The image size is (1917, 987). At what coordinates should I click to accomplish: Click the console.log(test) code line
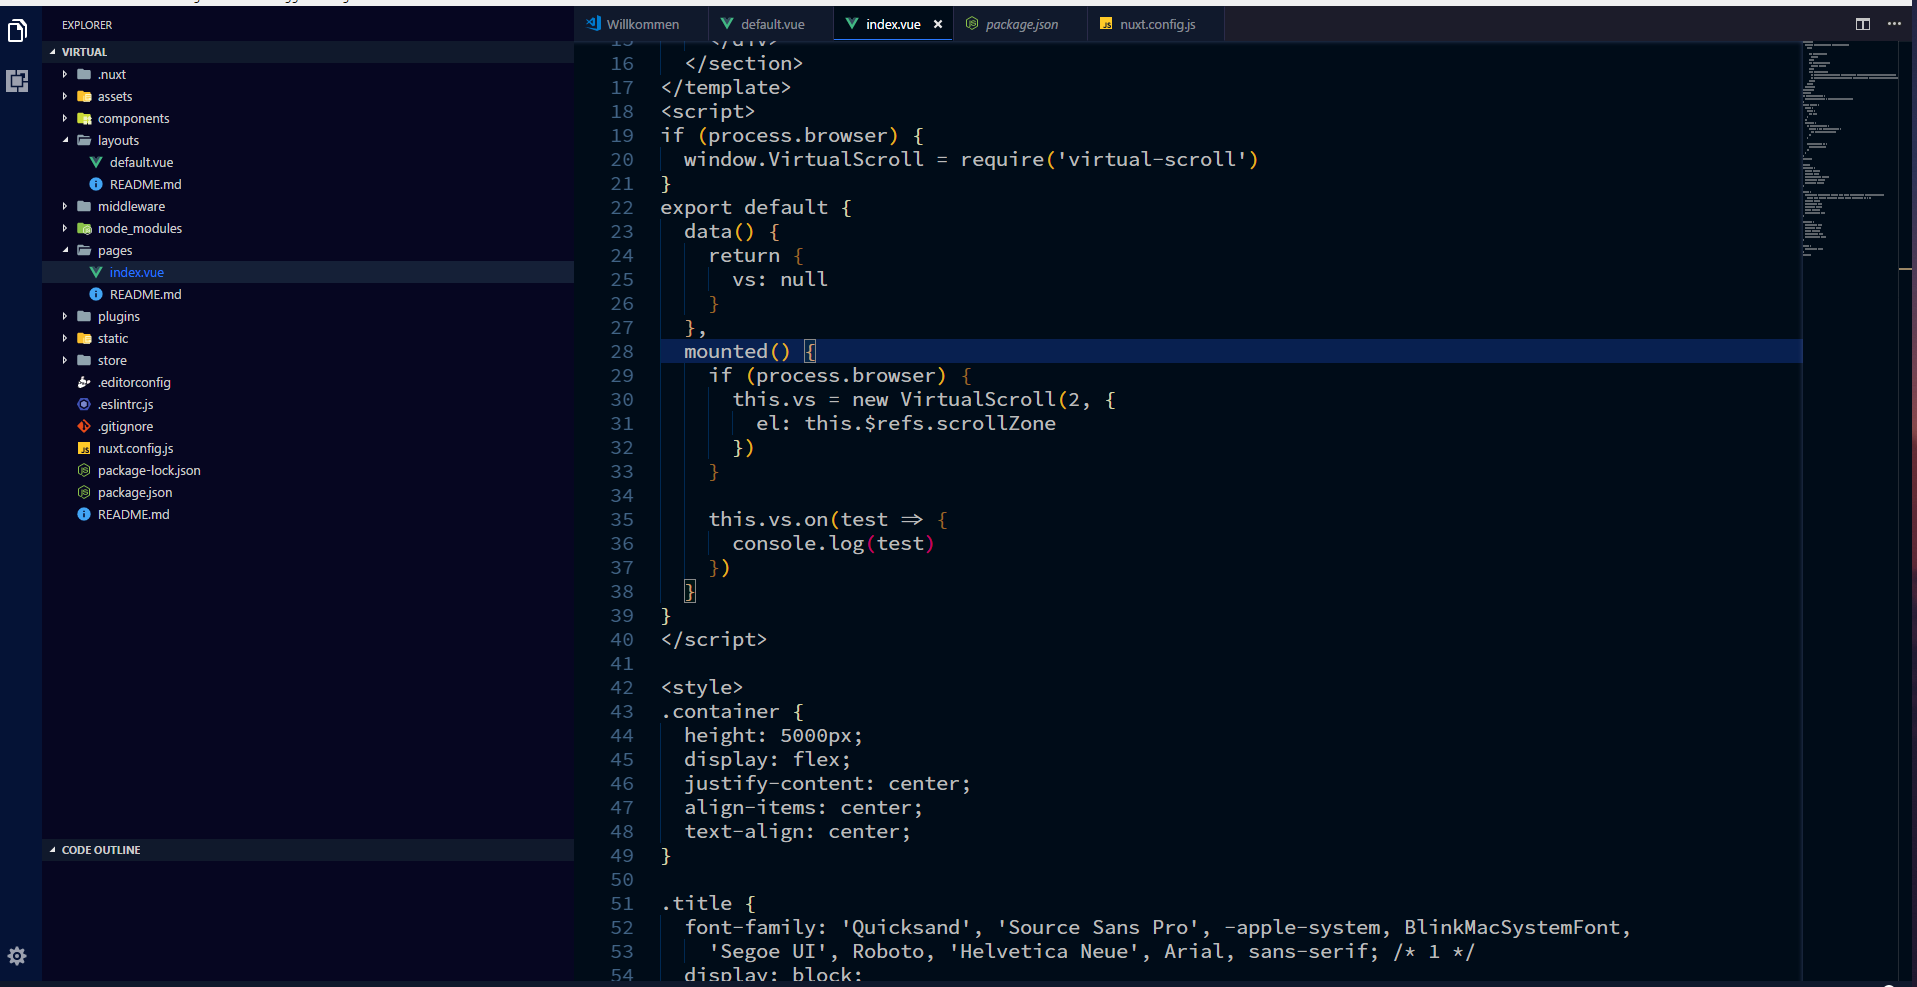tap(833, 544)
